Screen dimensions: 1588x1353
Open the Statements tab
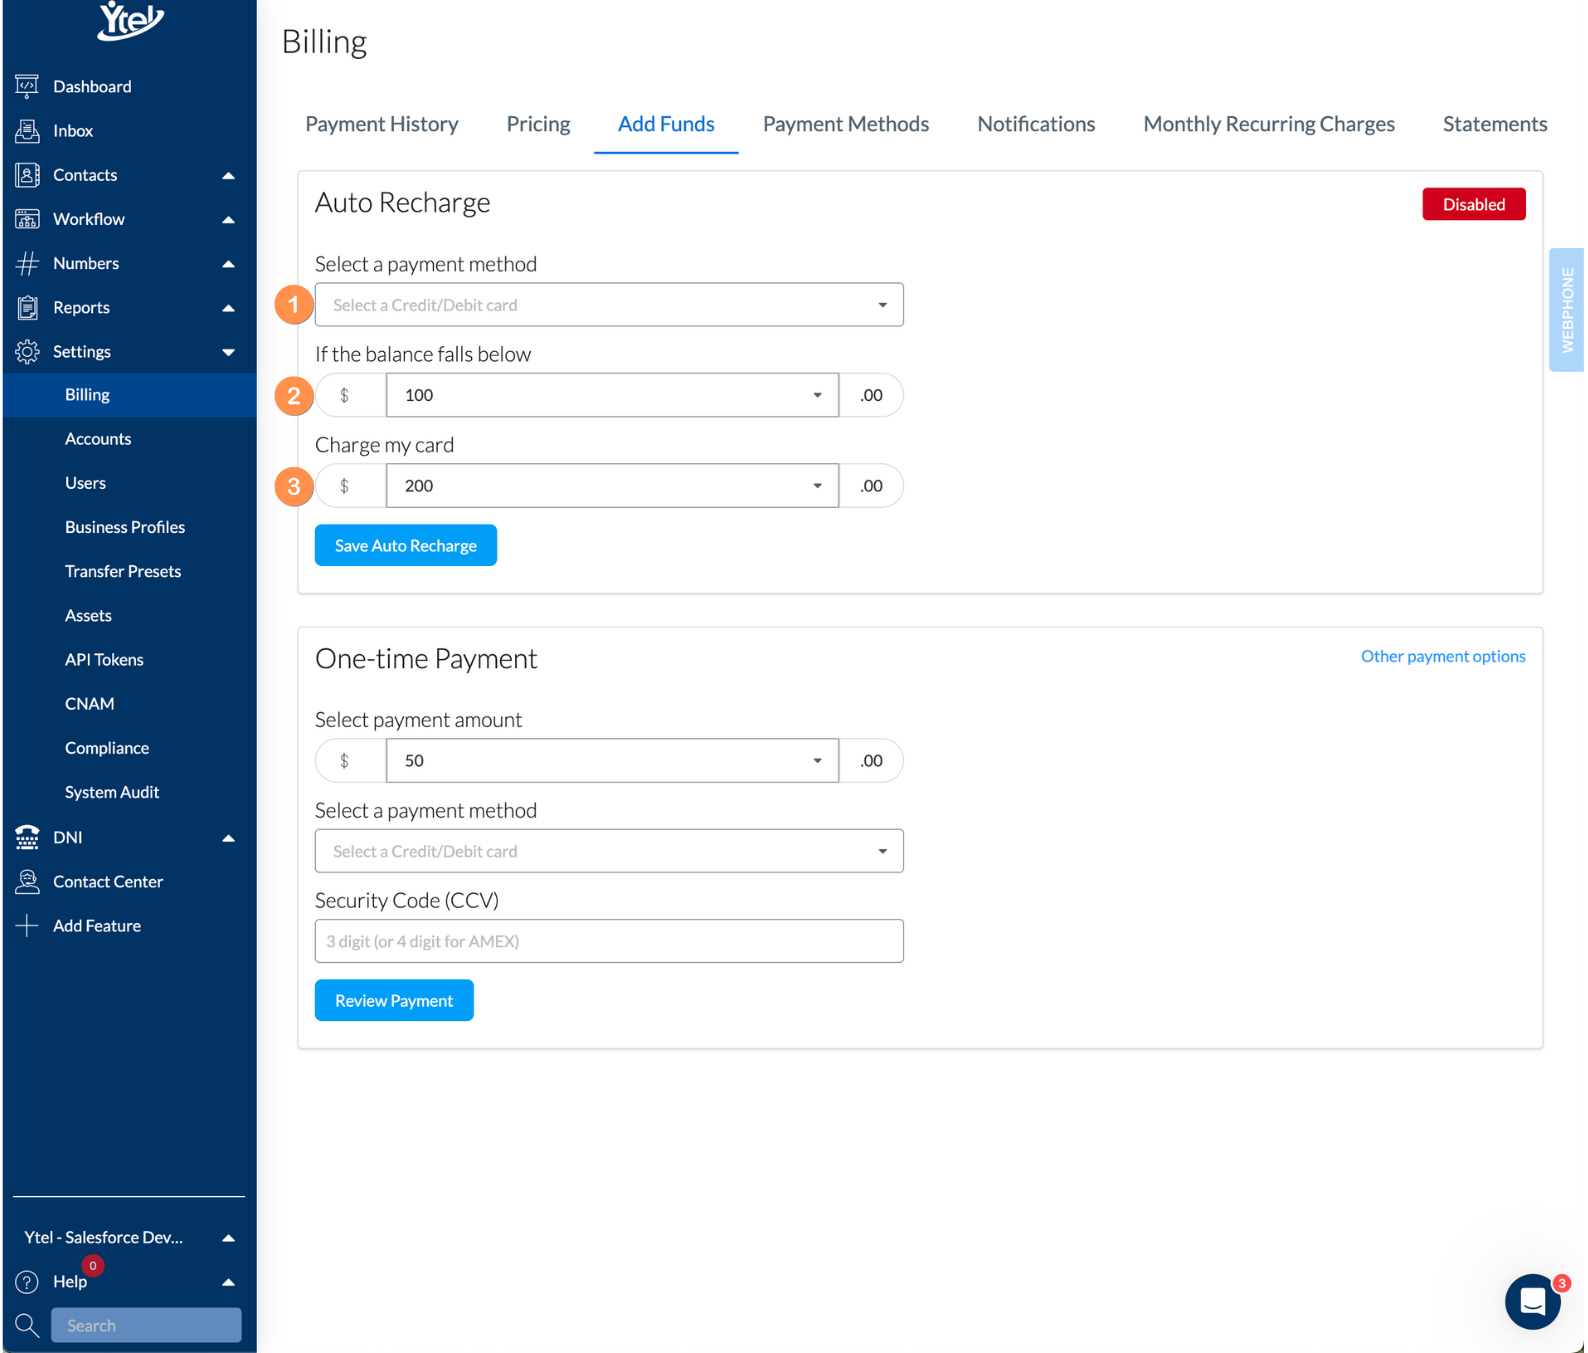1495,124
